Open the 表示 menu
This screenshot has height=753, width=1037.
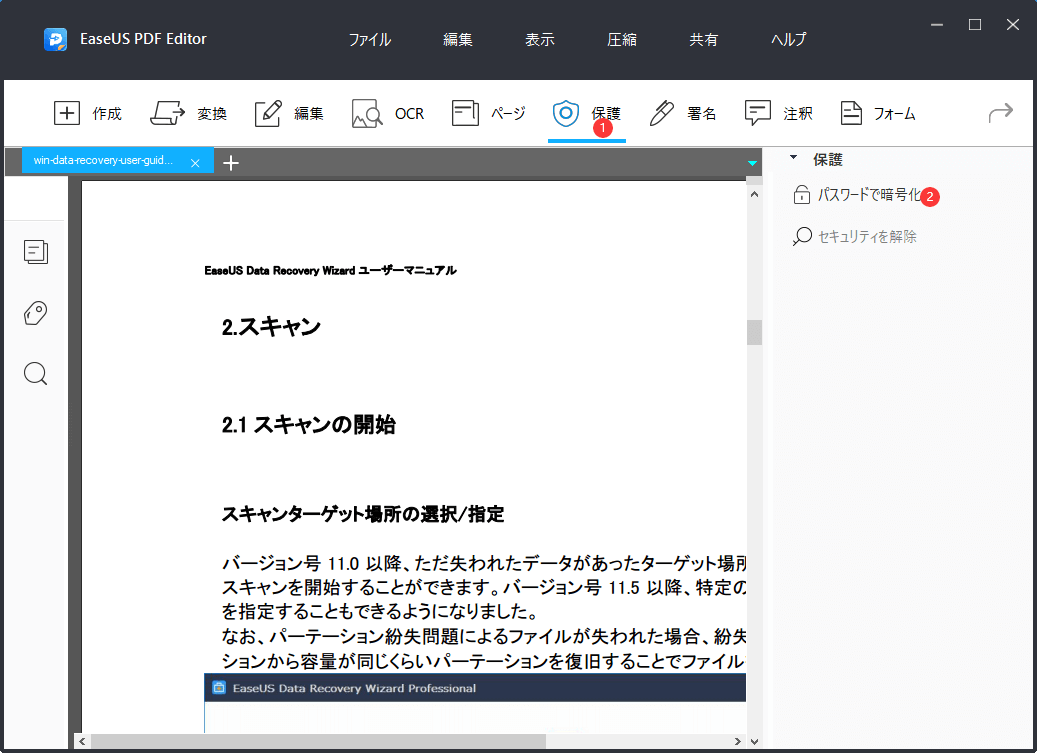[x=539, y=39]
